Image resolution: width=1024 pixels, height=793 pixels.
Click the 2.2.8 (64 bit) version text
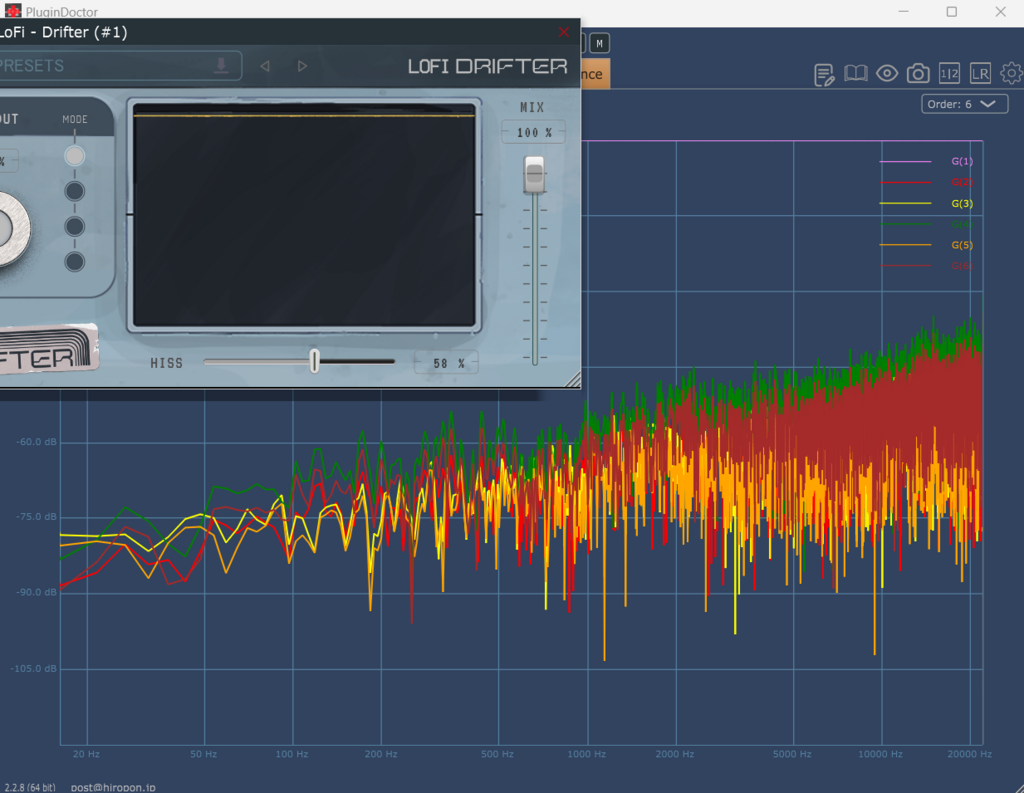[x=30, y=787]
